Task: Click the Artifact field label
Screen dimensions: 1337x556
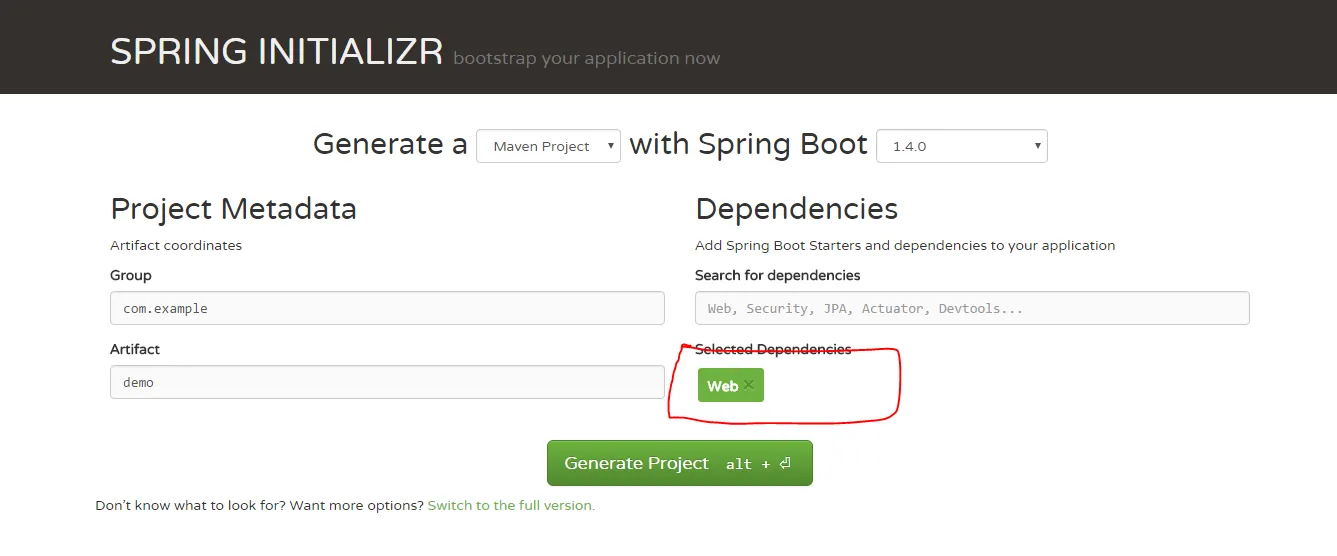Action: click(x=135, y=349)
